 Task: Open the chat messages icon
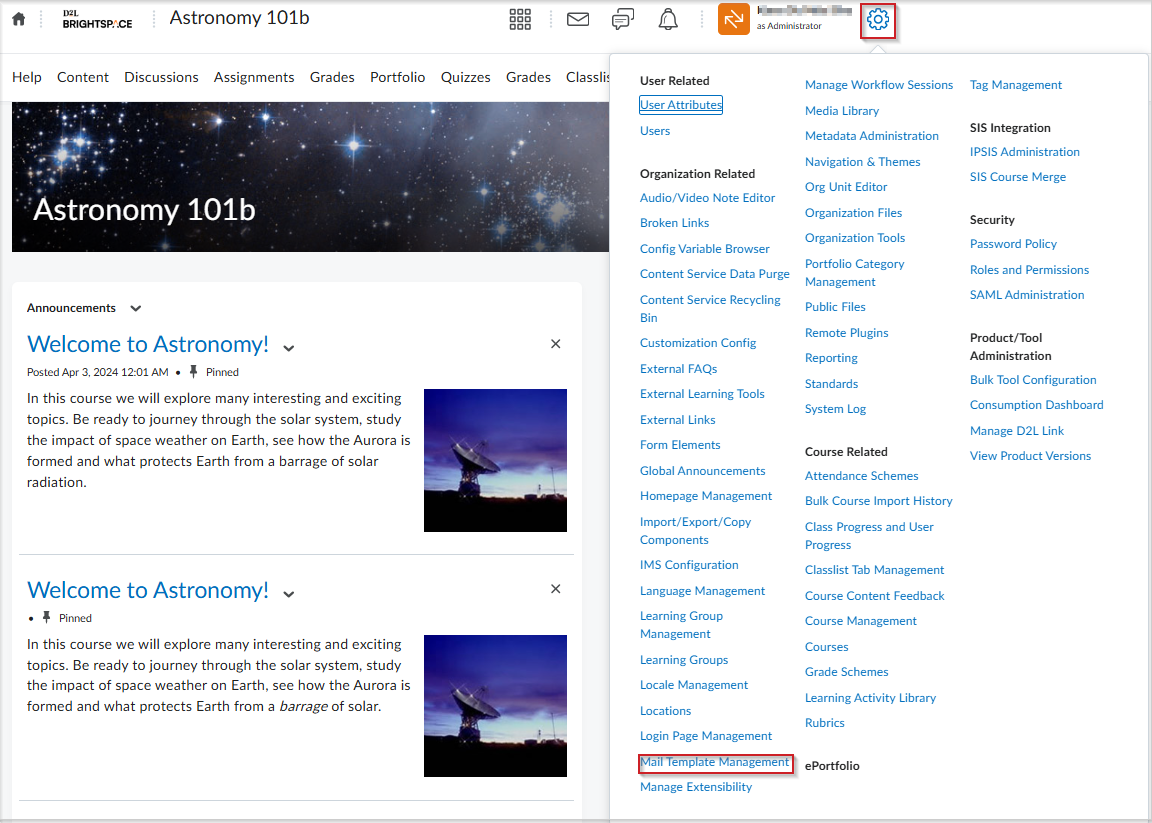tap(622, 18)
